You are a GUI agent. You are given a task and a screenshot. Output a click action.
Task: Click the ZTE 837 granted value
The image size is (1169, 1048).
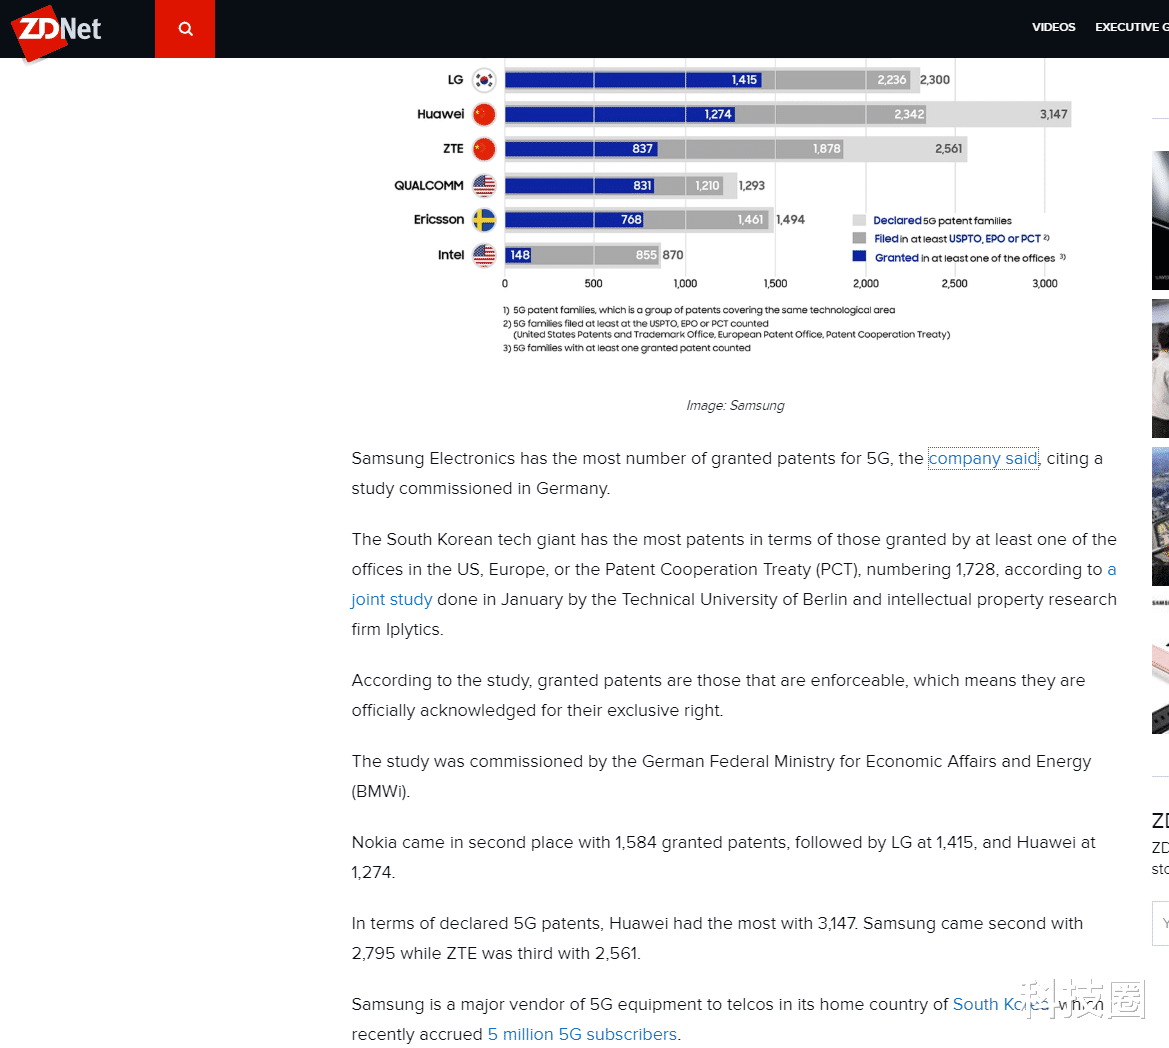(642, 148)
